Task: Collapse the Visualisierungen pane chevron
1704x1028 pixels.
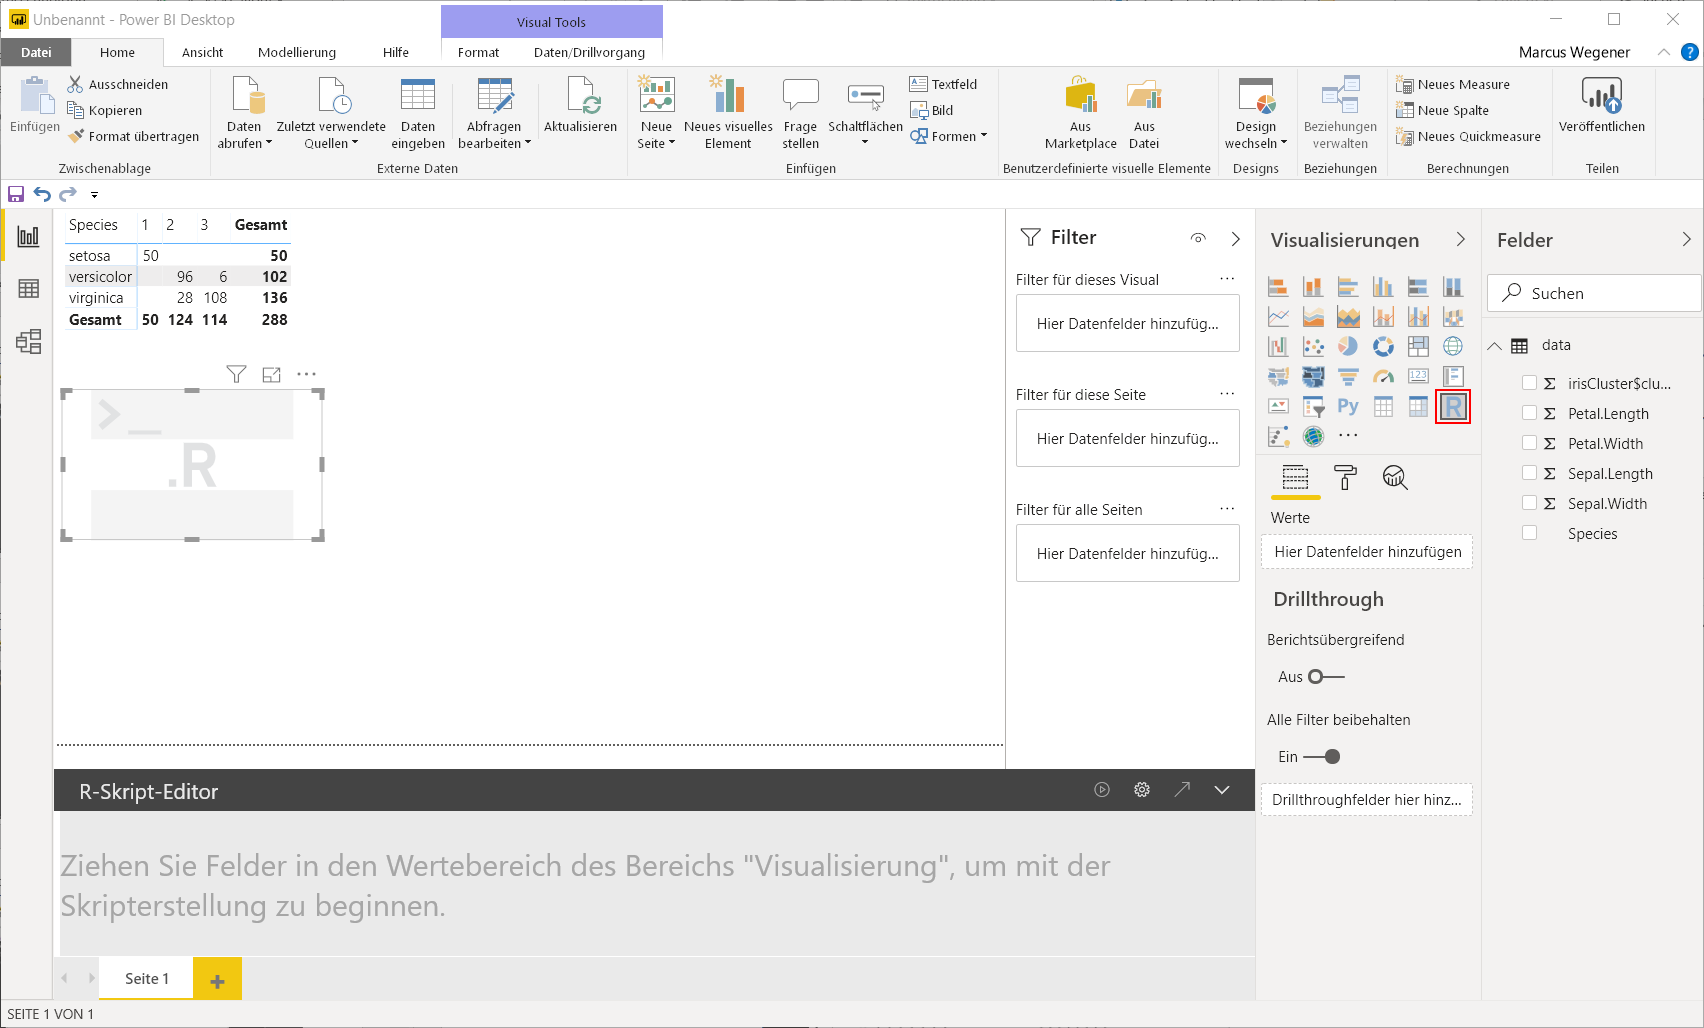Action: click(1461, 239)
